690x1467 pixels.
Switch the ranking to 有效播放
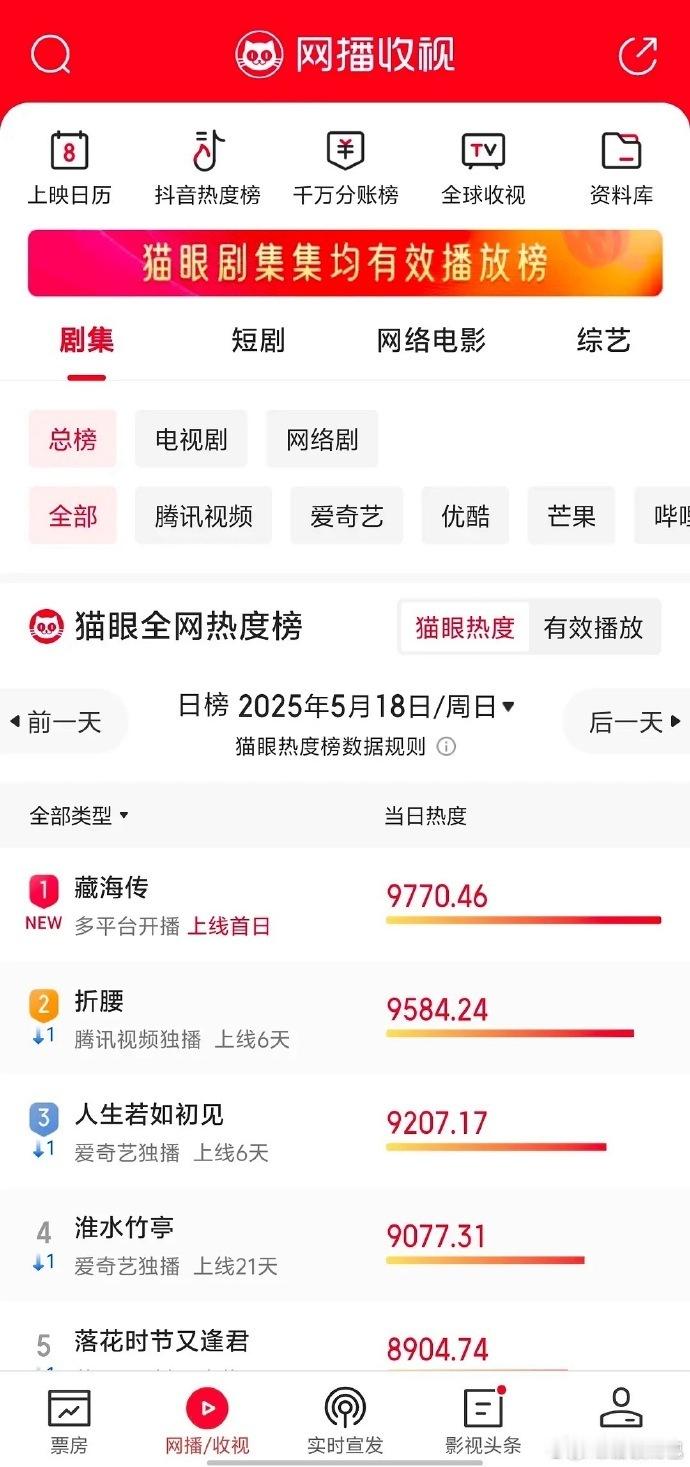tap(594, 628)
